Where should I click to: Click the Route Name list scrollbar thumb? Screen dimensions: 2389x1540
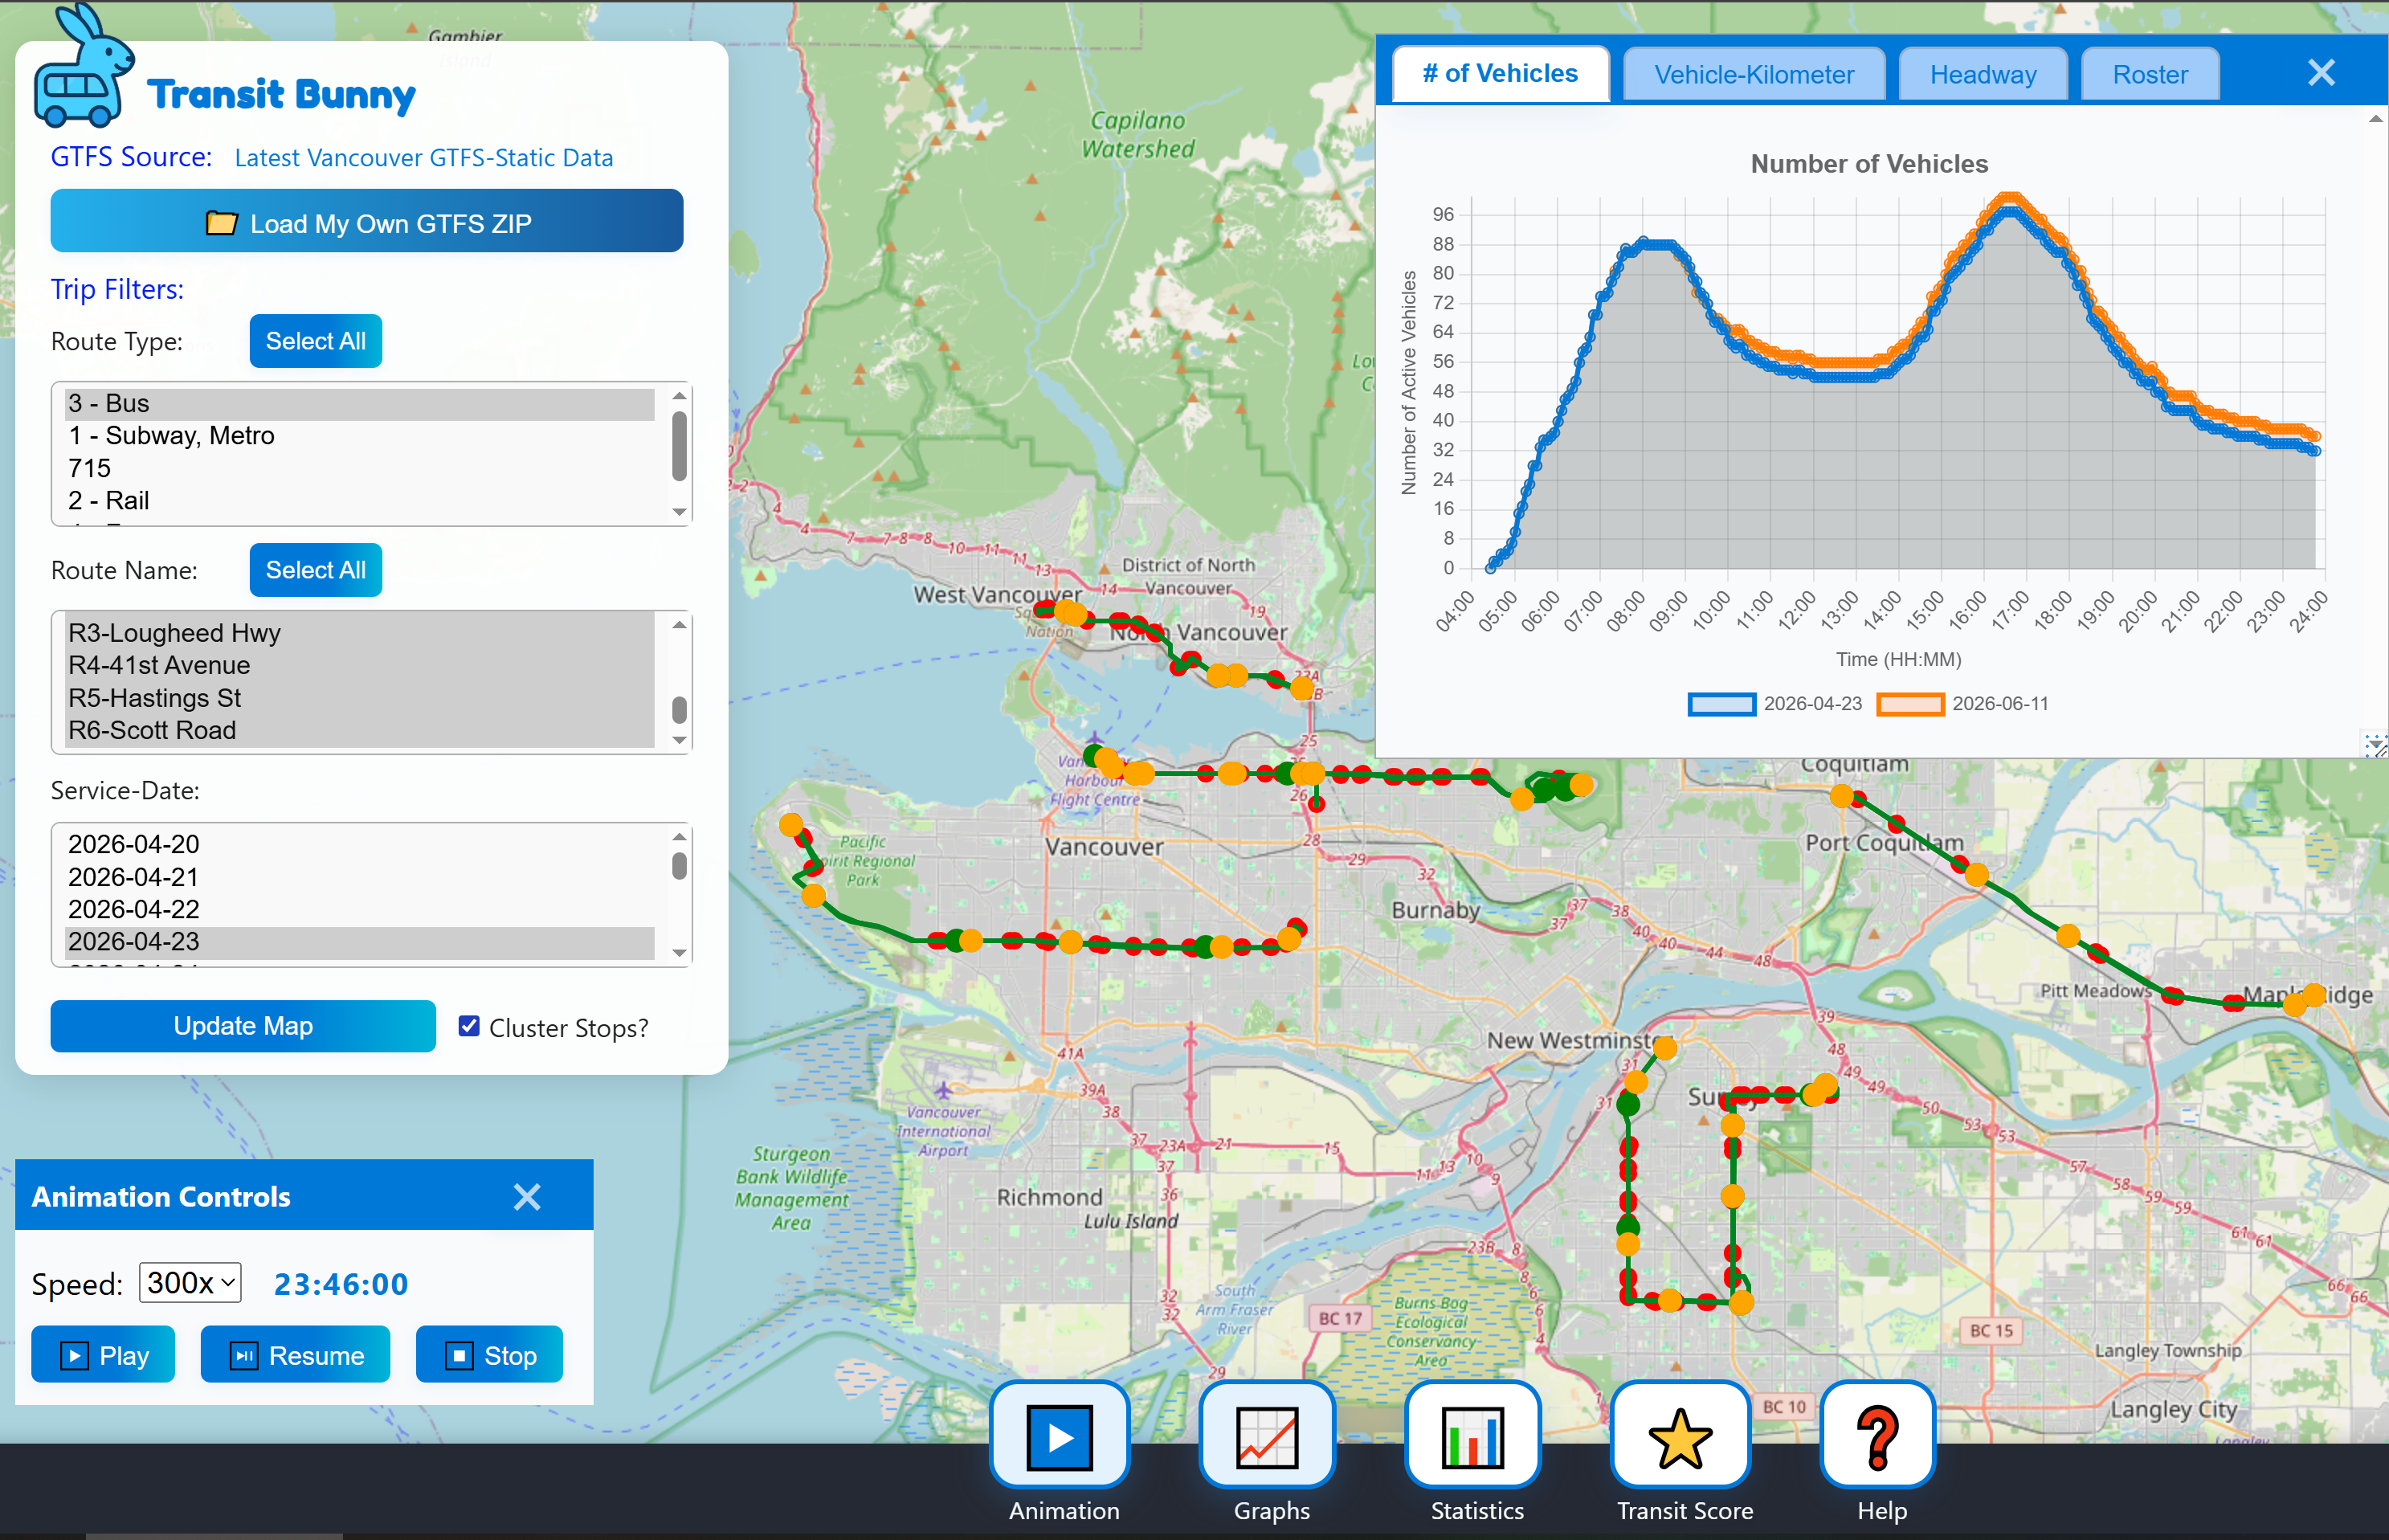coord(679,710)
